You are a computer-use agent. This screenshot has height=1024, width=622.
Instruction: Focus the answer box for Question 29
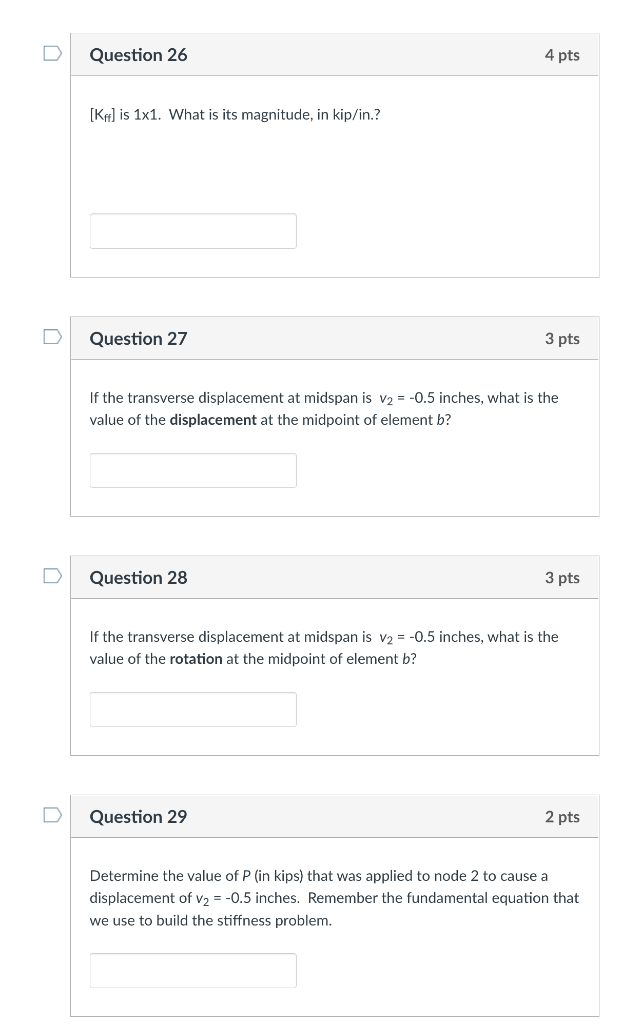tap(193, 970)
